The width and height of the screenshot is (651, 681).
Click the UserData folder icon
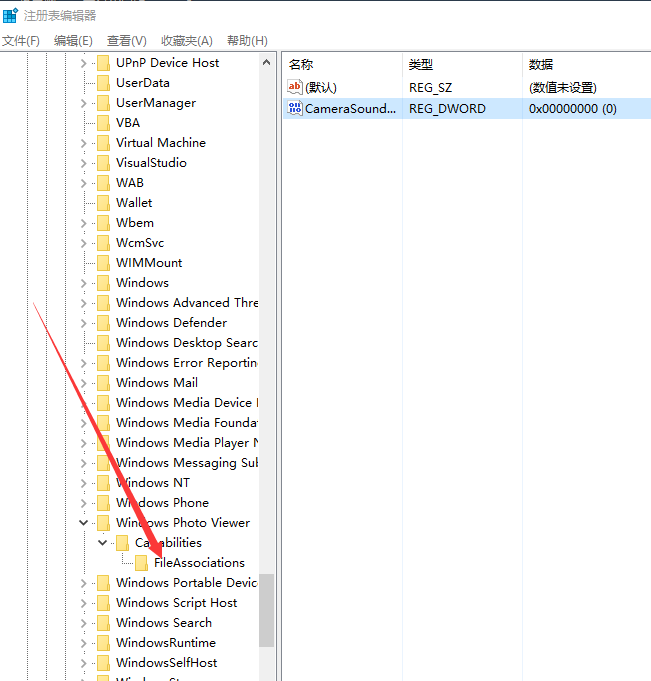(103, 83)
